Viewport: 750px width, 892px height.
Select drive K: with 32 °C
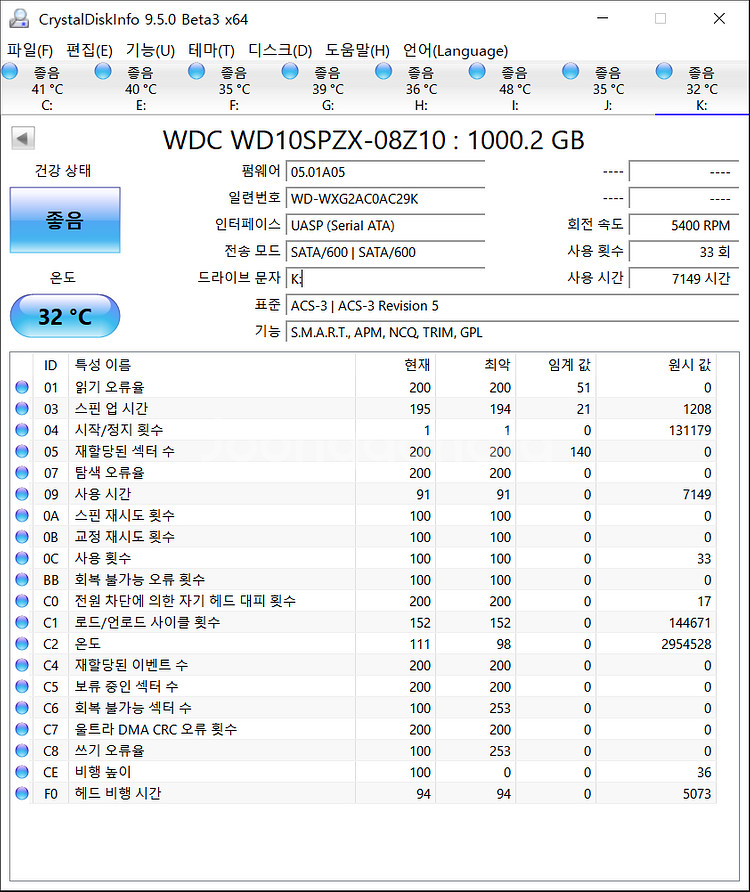click(x=701, y=88)
